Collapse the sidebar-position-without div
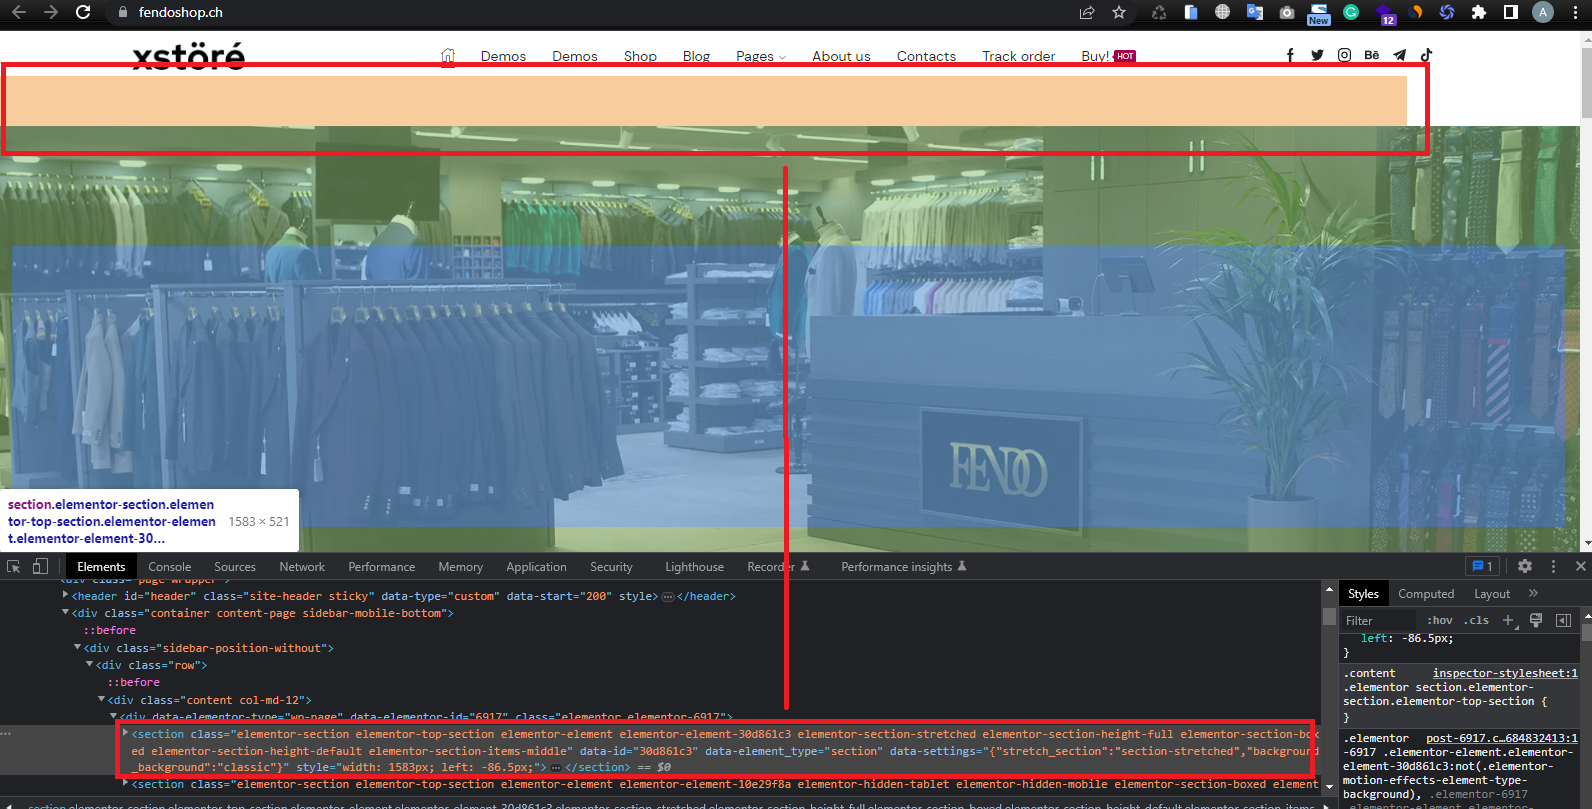1592x809 pixels. coord(78,648)
